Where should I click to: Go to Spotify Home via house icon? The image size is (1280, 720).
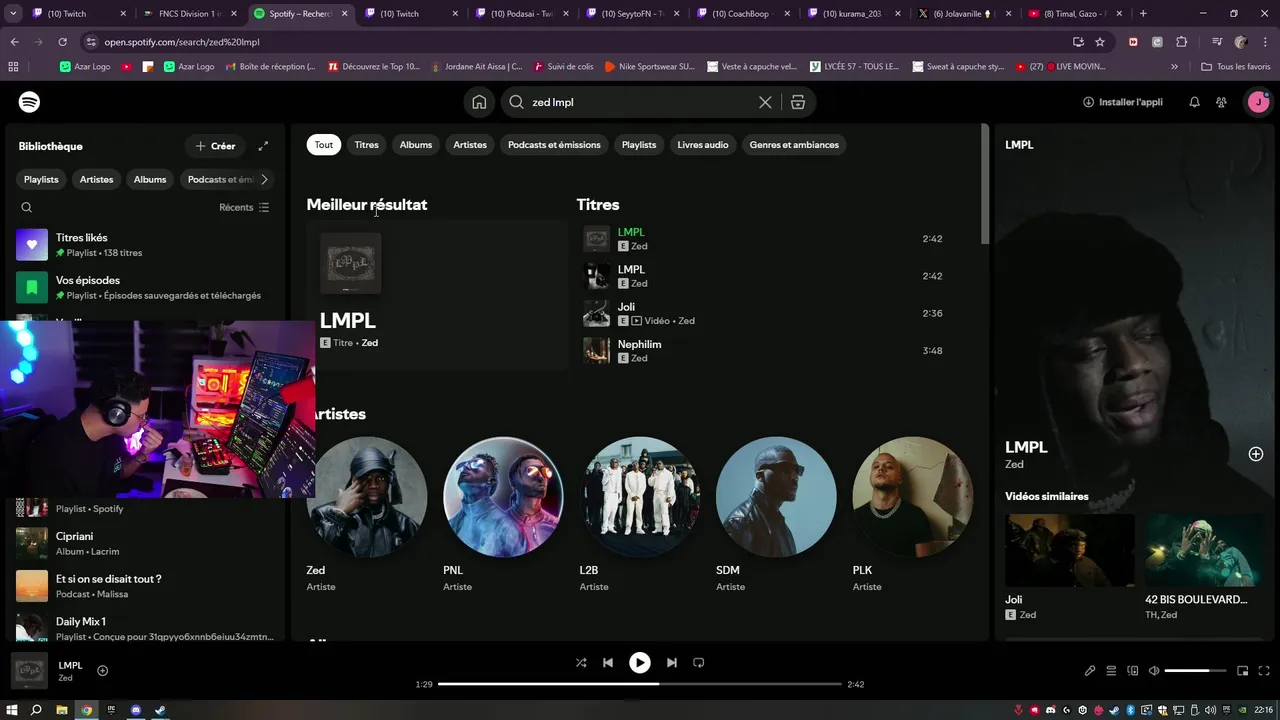[480, 102]
